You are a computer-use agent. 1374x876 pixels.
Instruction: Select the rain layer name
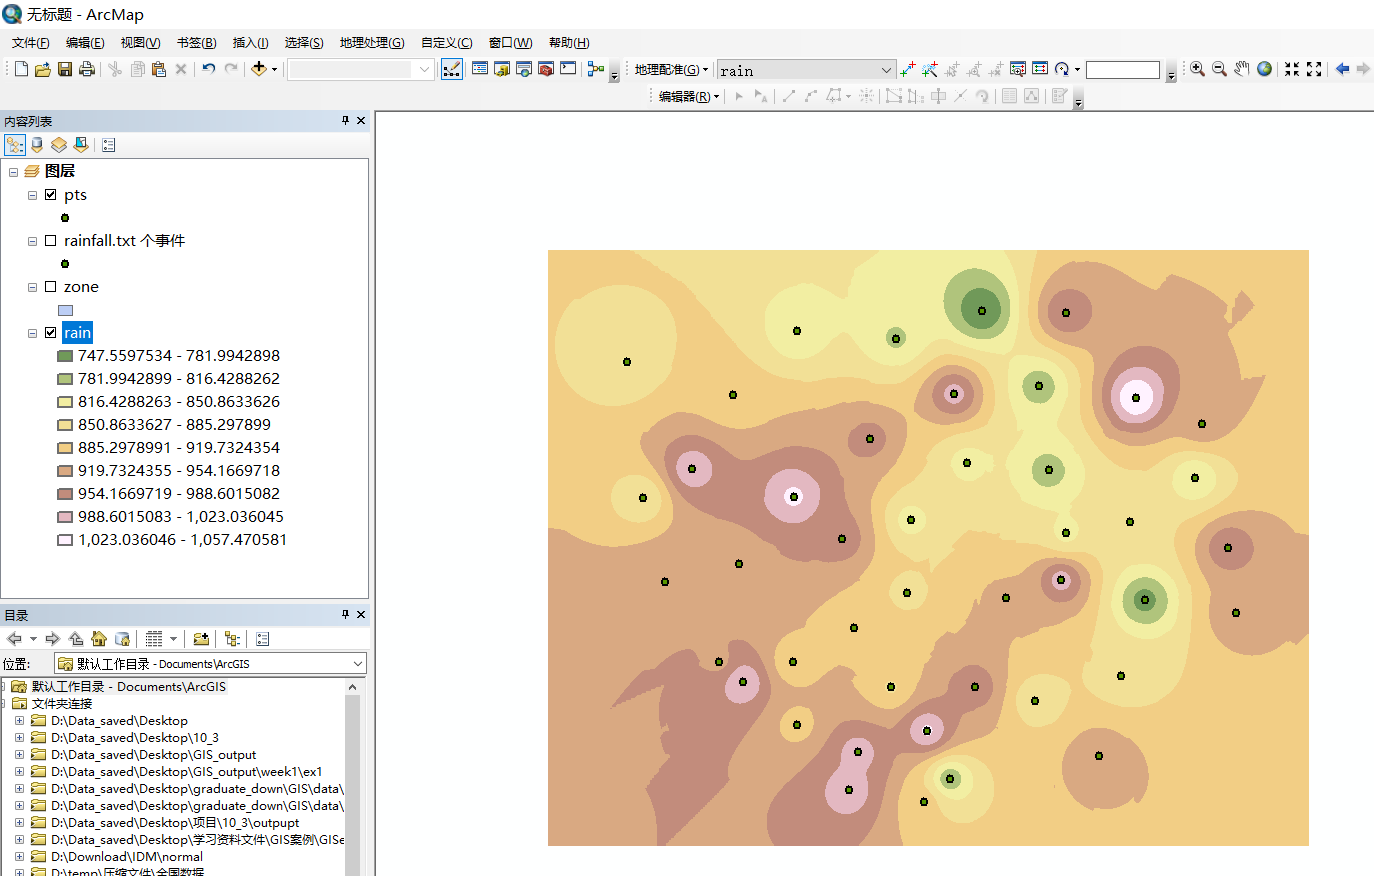click(x=77, y=333)
